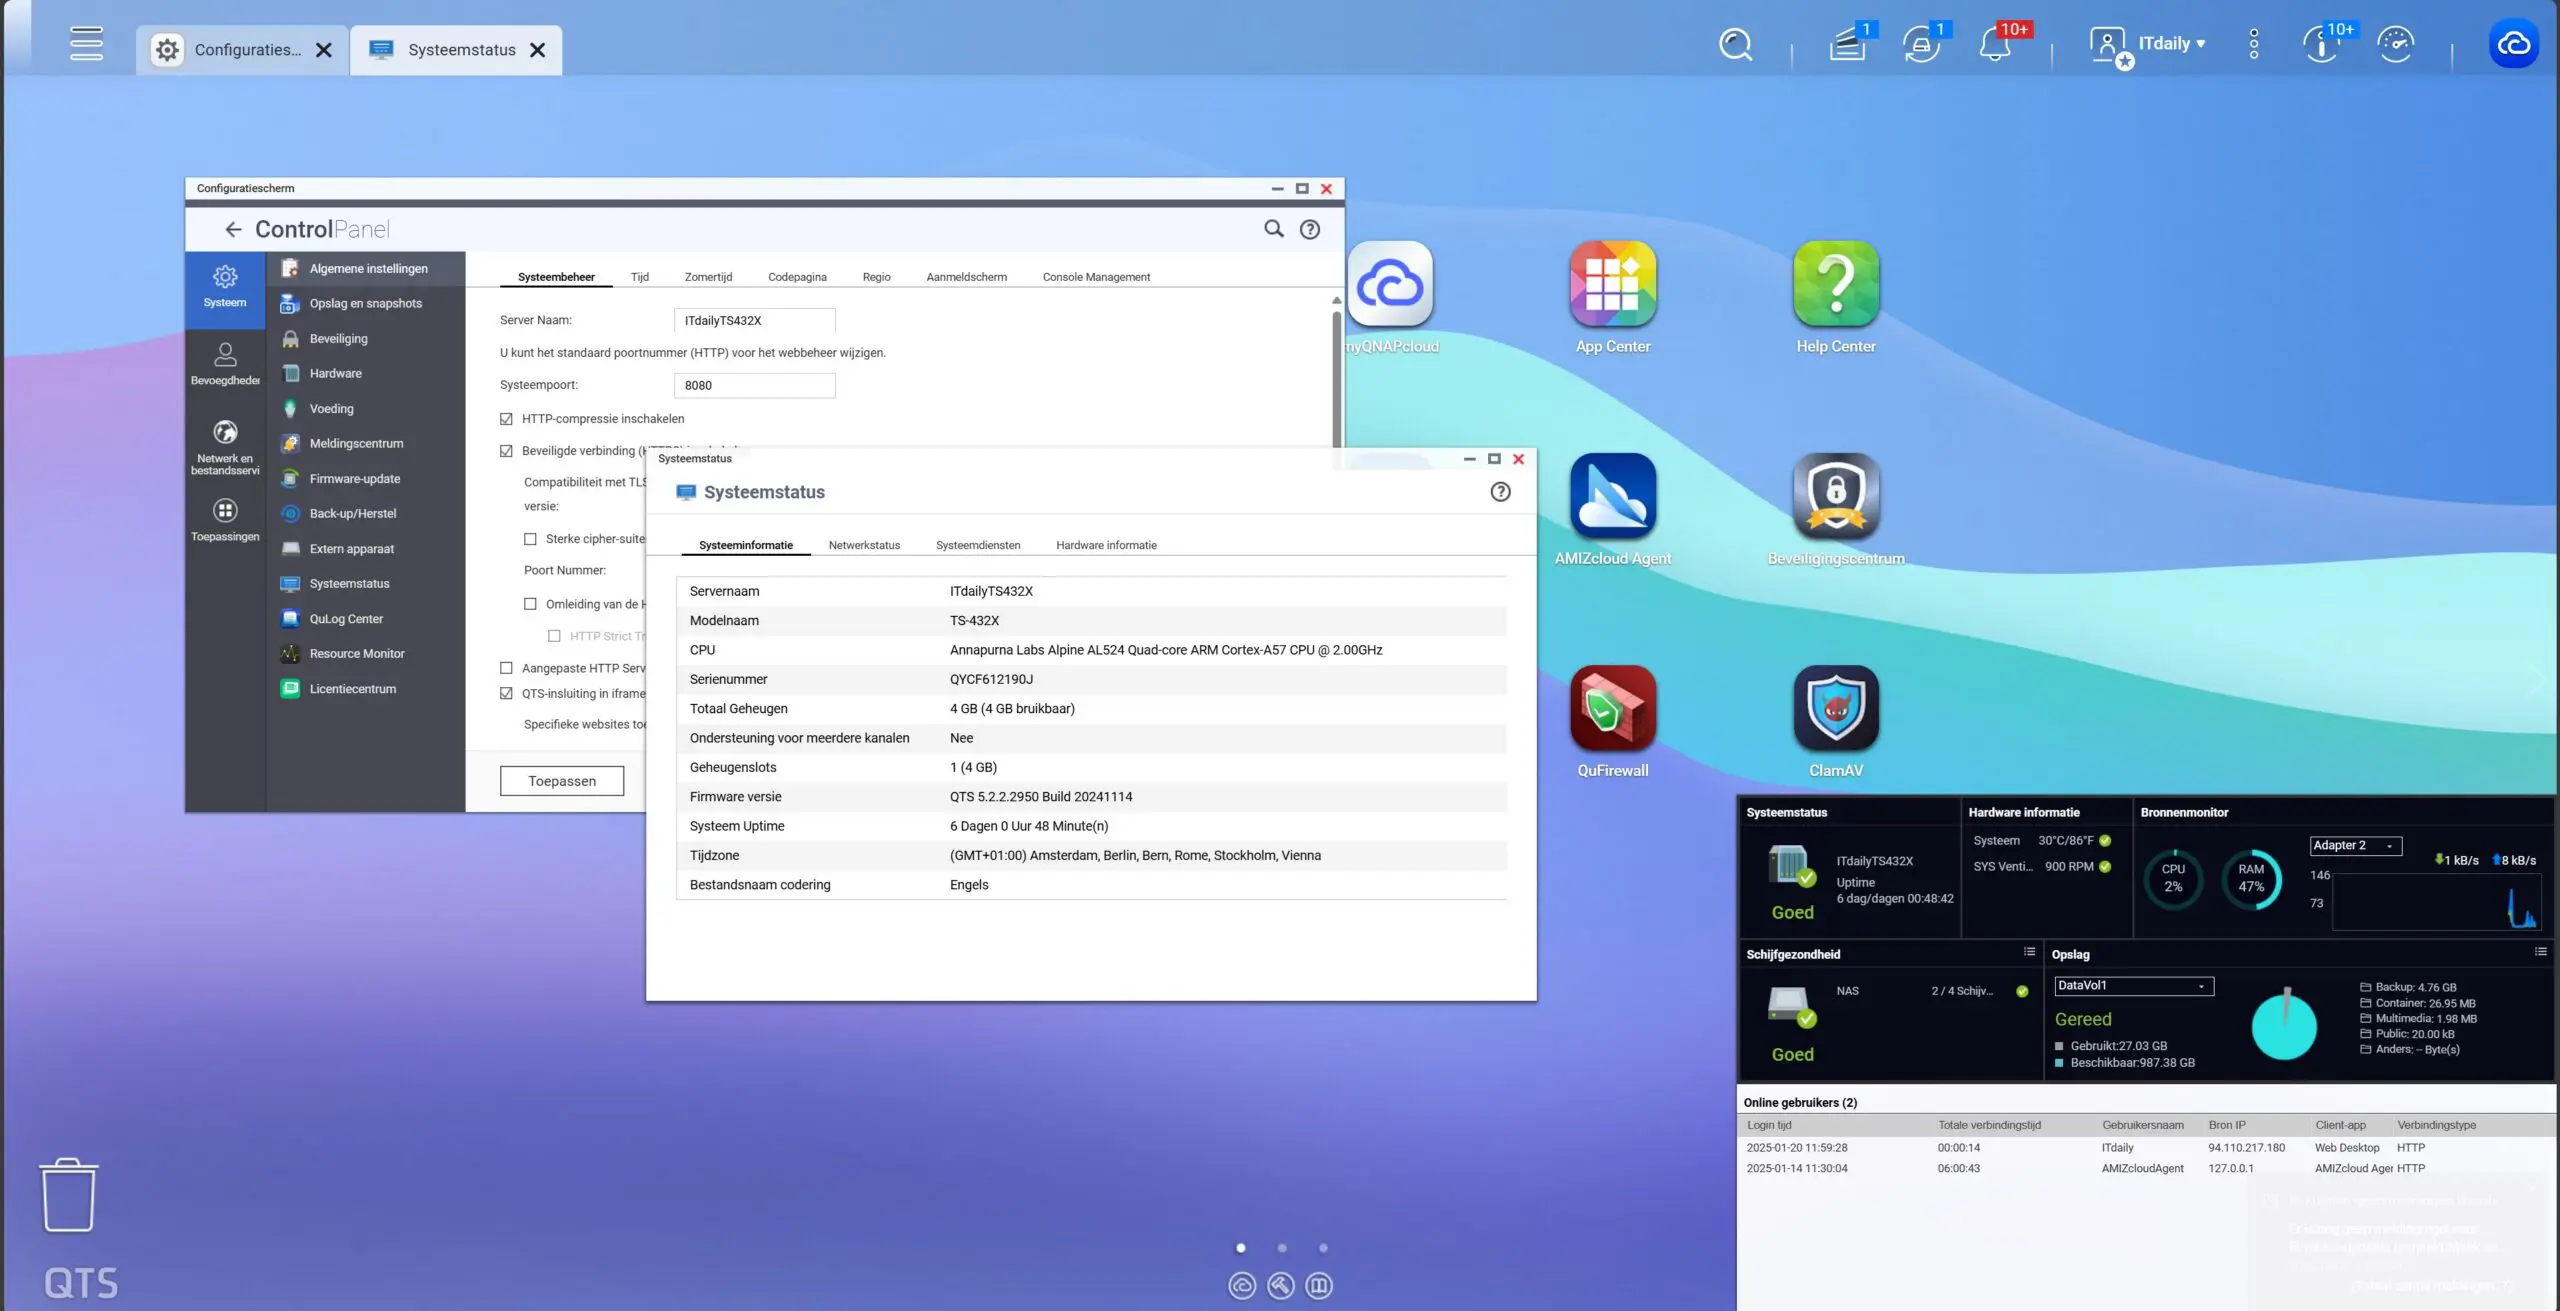Toggle HTTP-compressie inschakelen checkbox
Image resolution: width=2560 pixels, height=1311 pixels.
coord(506,419)
